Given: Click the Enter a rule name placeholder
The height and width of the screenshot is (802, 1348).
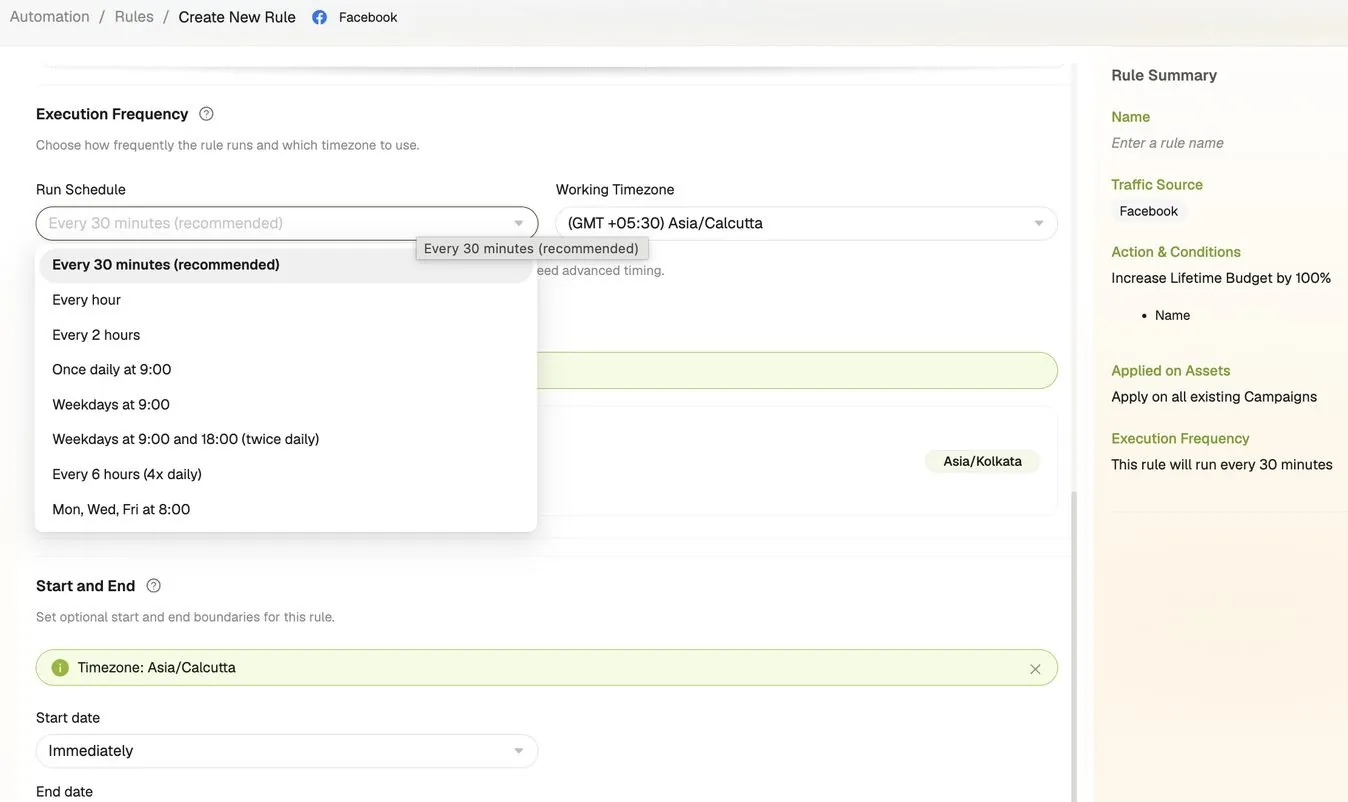Looking at the screenshot, I should (1167, 143).
